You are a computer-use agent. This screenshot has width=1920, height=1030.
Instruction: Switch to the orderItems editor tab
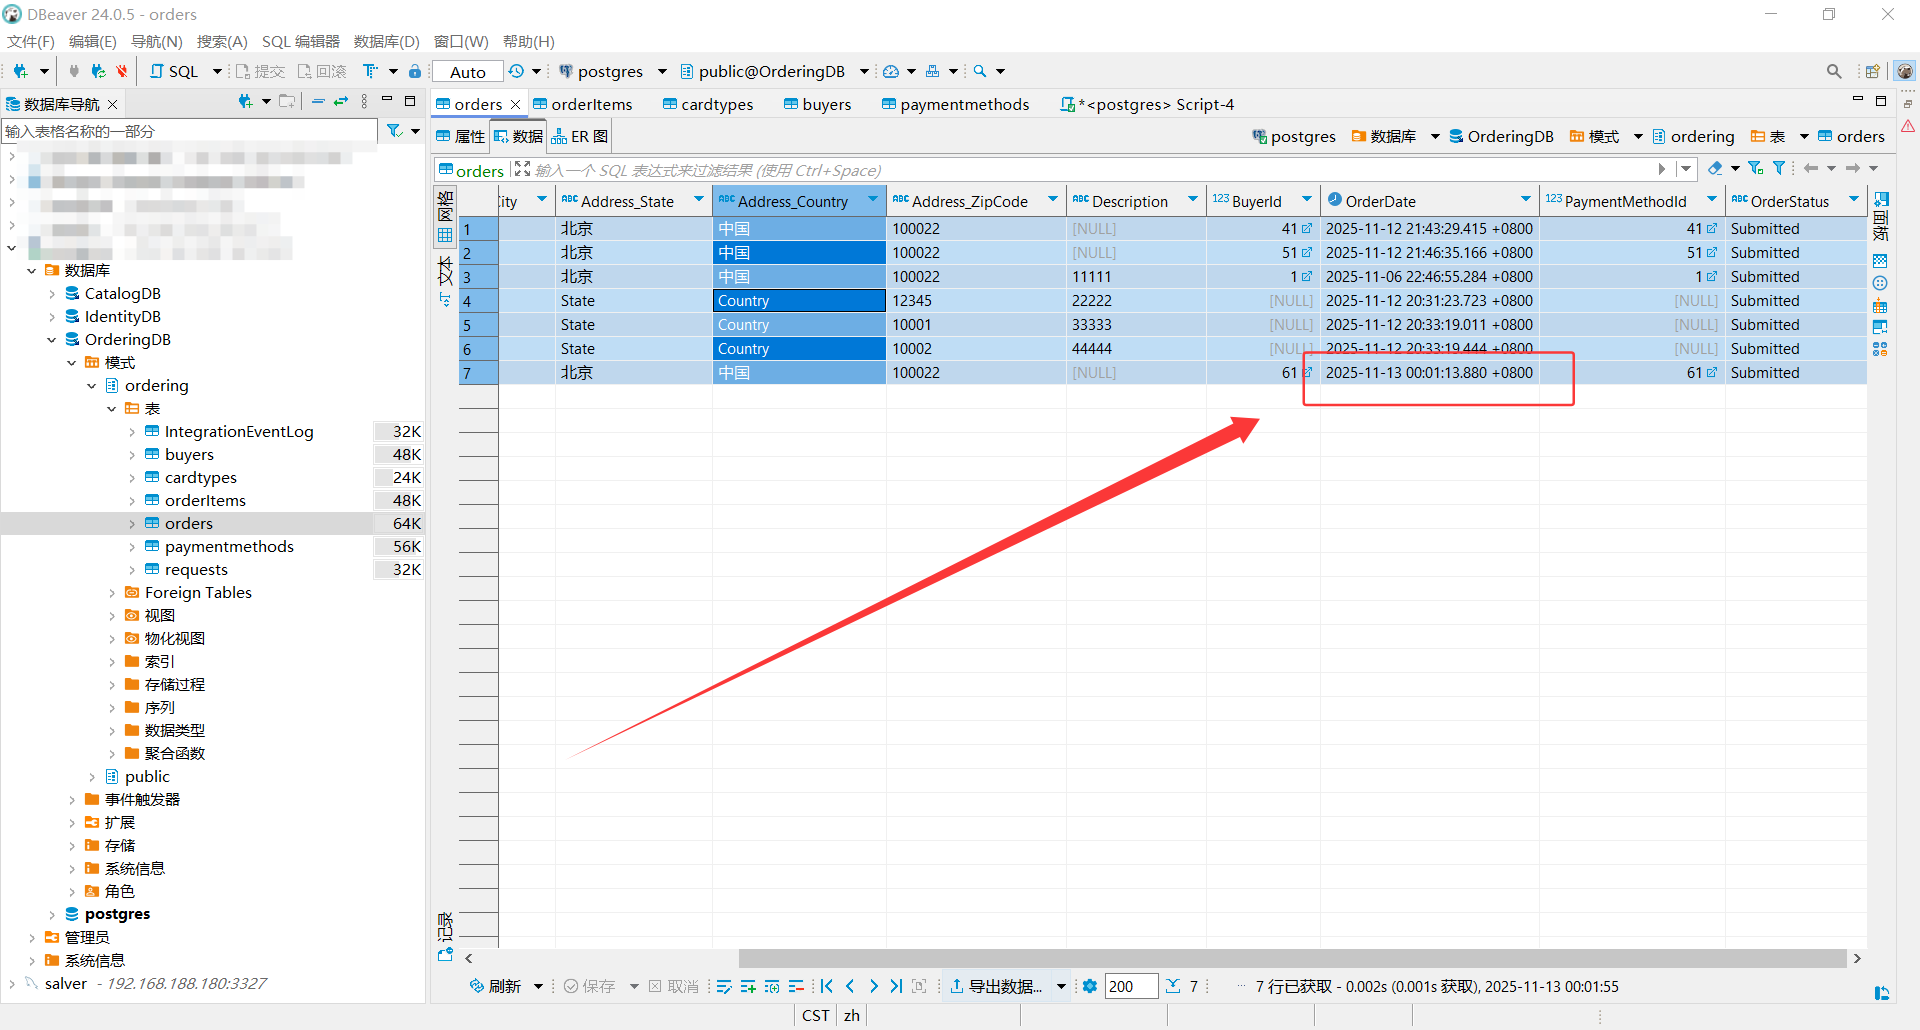point(583,104)
